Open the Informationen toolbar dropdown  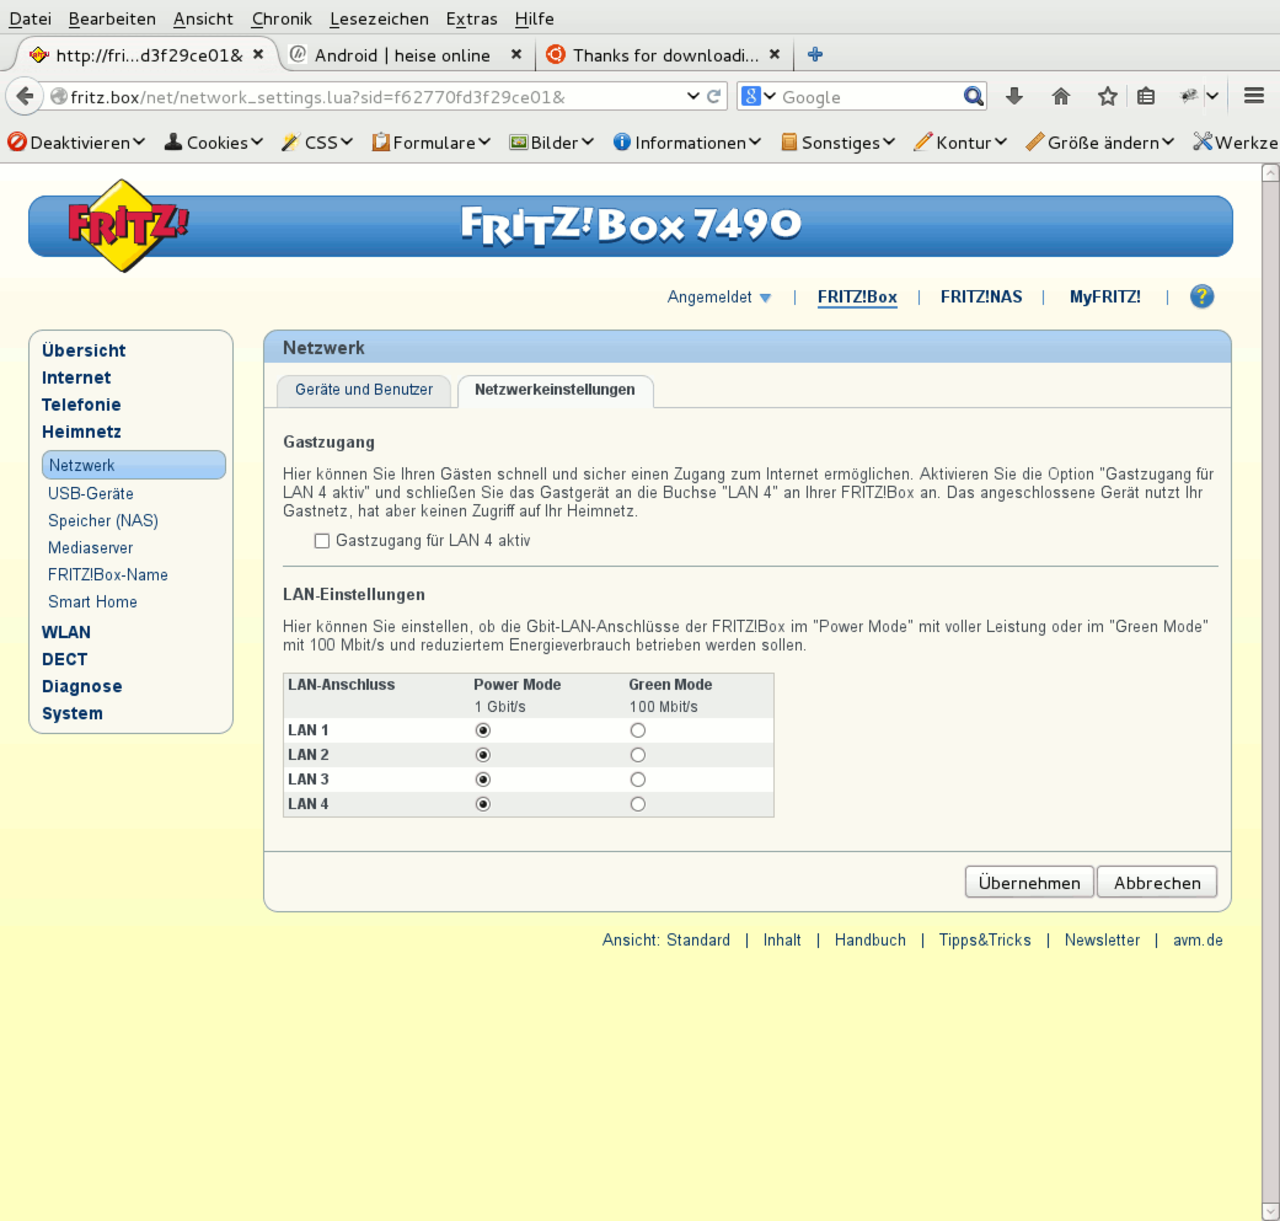(x=687, y=142)
